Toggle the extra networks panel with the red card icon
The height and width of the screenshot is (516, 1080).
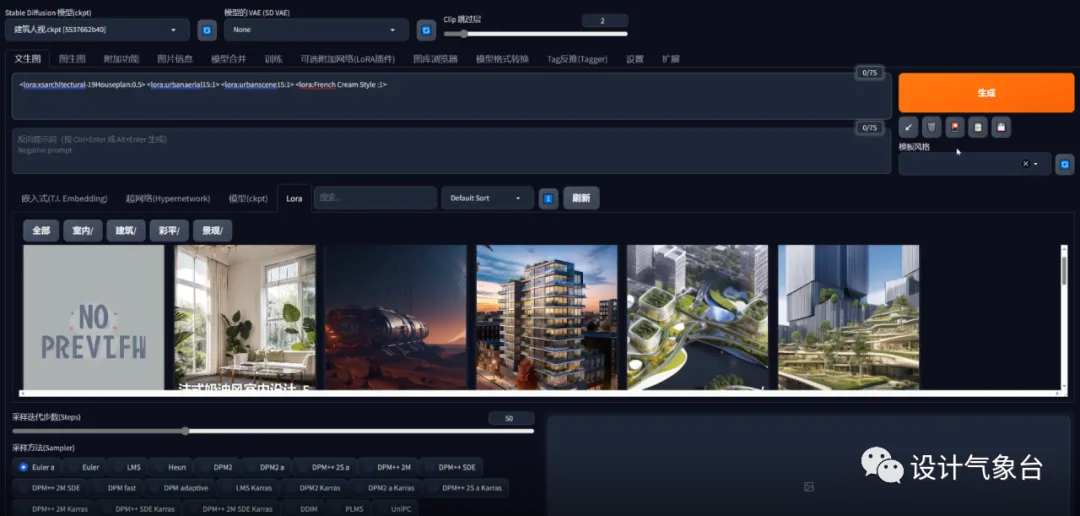955,127
